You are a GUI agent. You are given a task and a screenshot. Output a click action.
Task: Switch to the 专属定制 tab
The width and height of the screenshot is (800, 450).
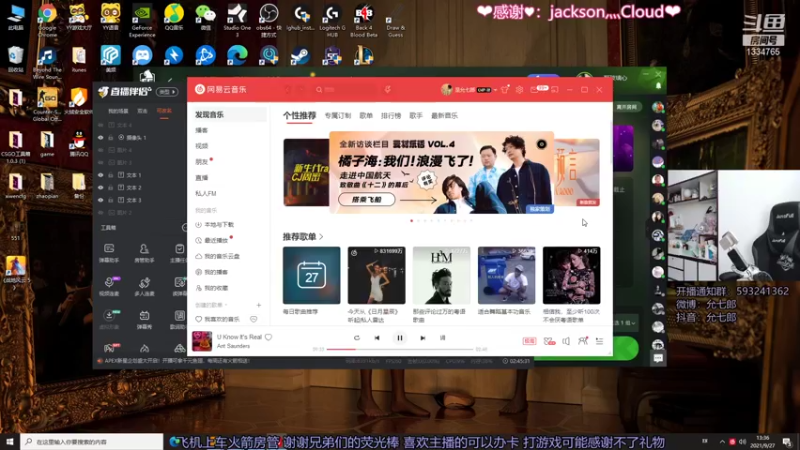pos(338,116)
